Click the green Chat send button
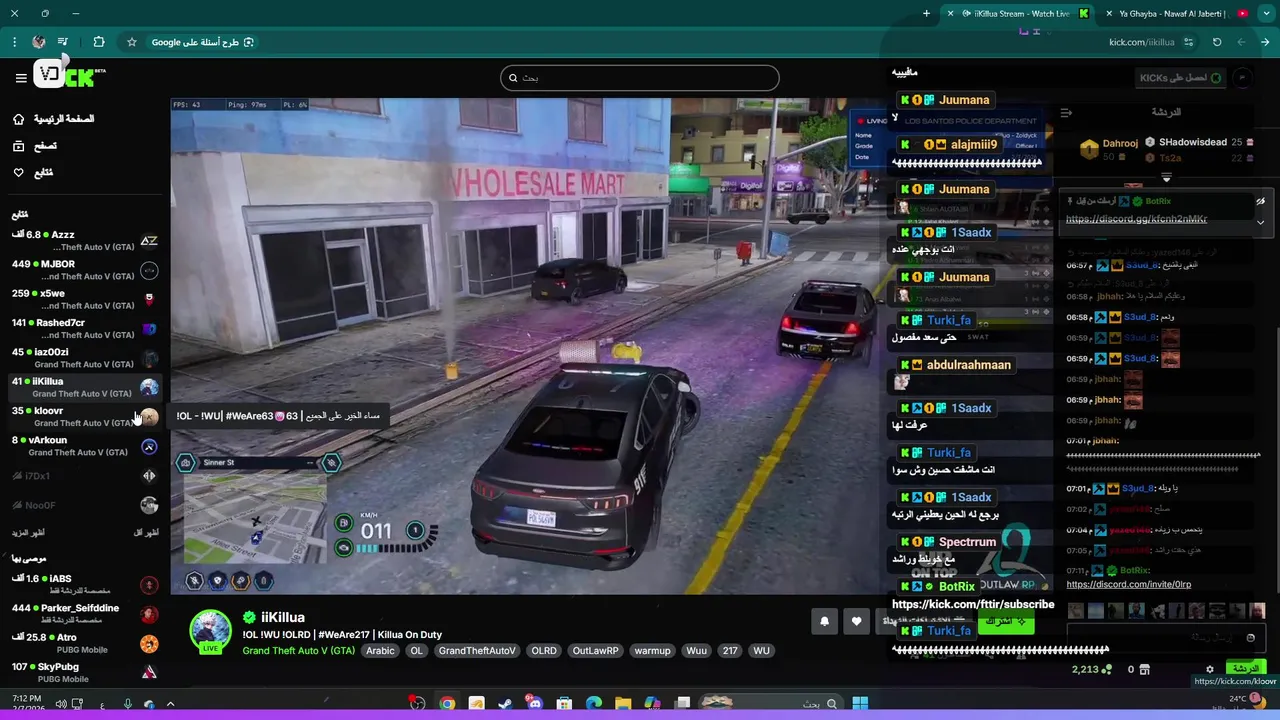The height and width of the screenshot is (720, 1280). (1245, 668)
